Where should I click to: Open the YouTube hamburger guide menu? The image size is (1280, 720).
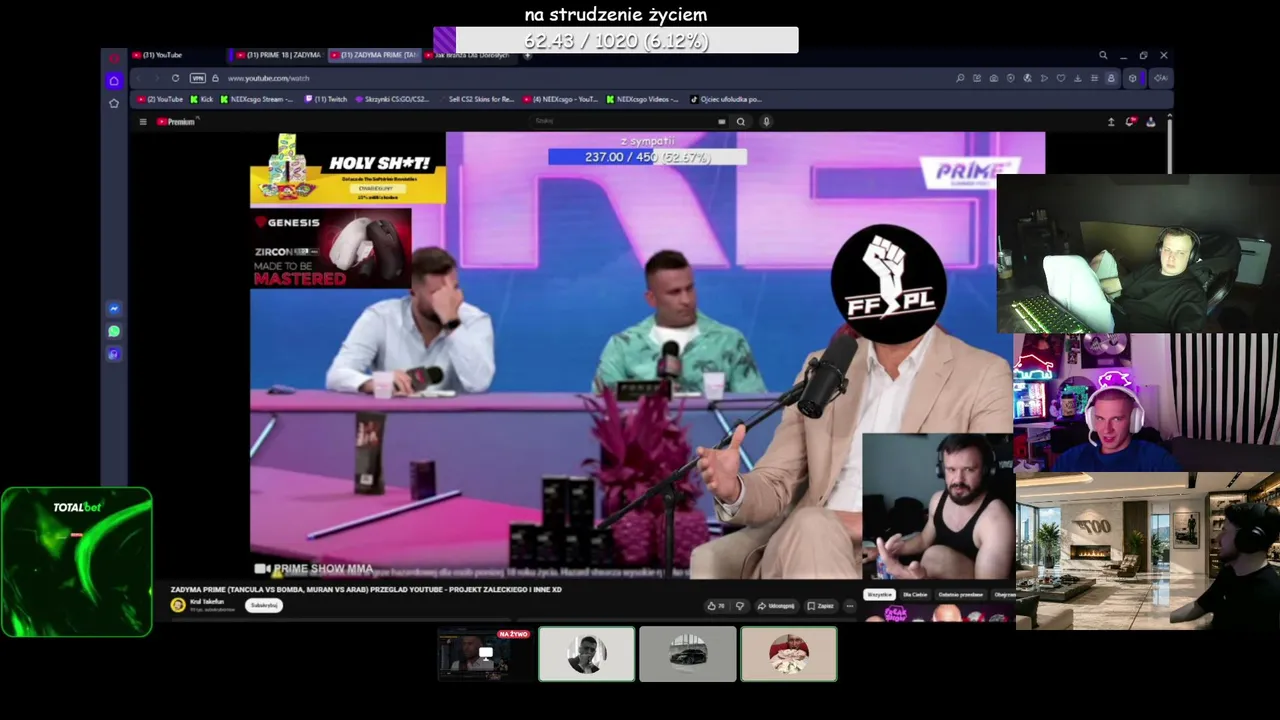pyautogui.click(x=143, y=122)
